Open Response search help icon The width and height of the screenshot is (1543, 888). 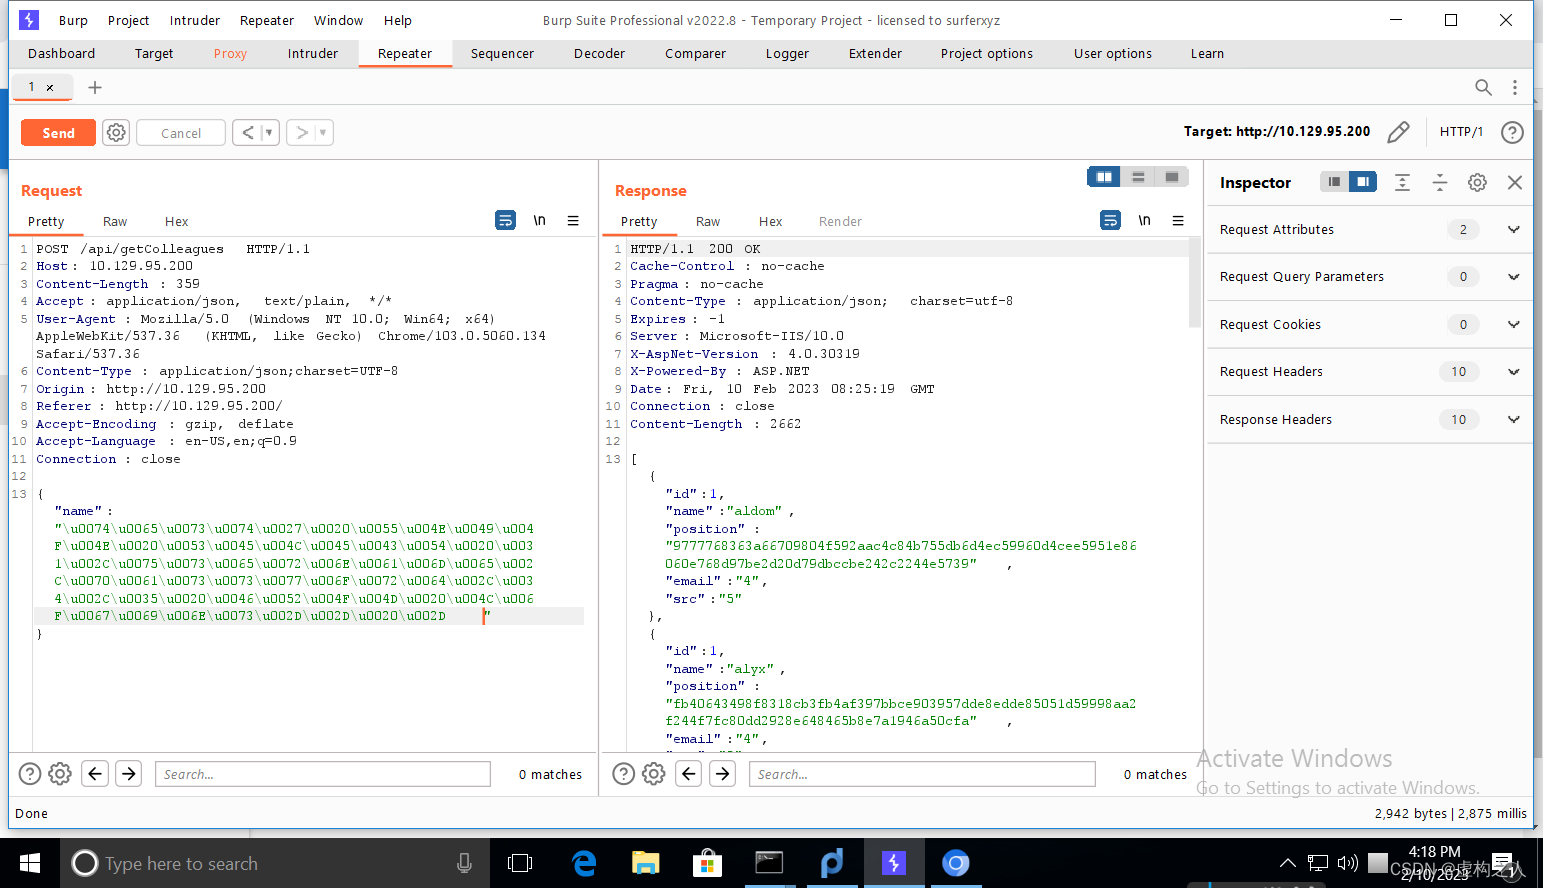pos(624,774)
